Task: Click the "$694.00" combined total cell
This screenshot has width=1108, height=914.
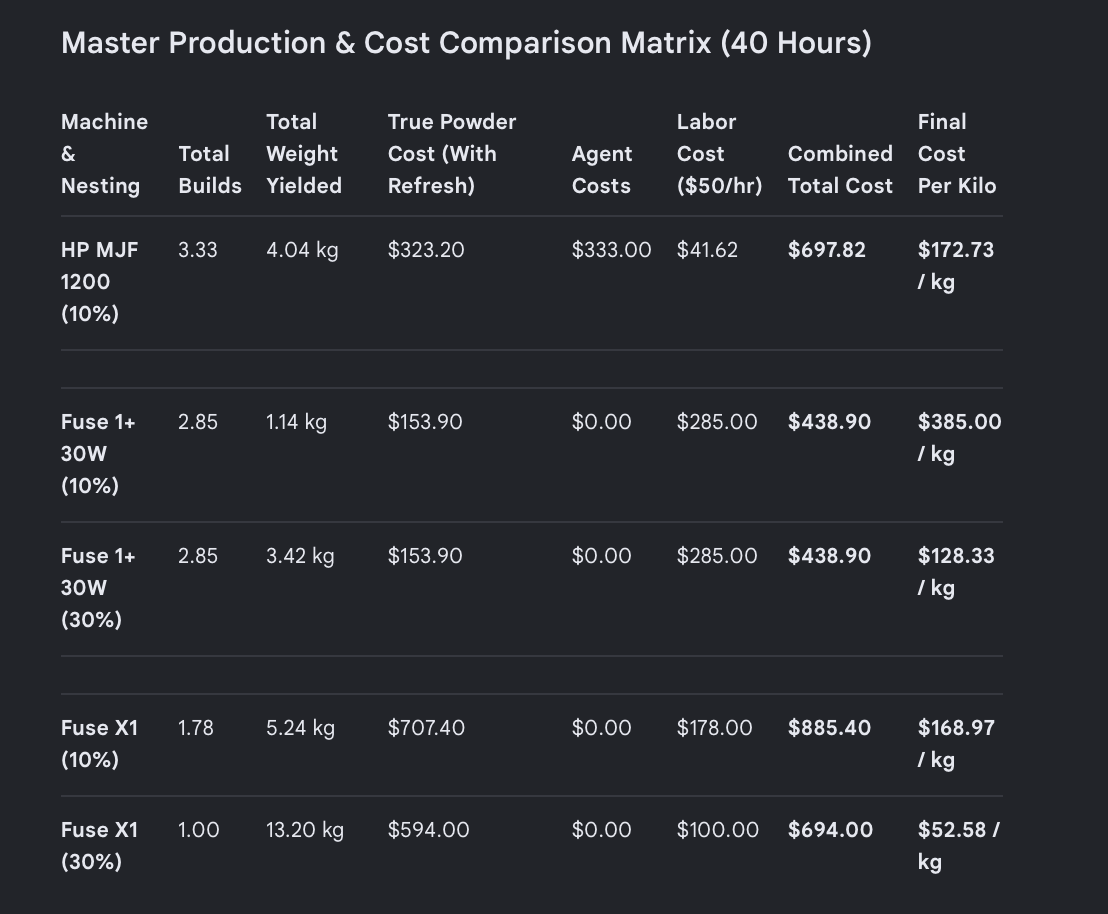Action: point(830,830)
